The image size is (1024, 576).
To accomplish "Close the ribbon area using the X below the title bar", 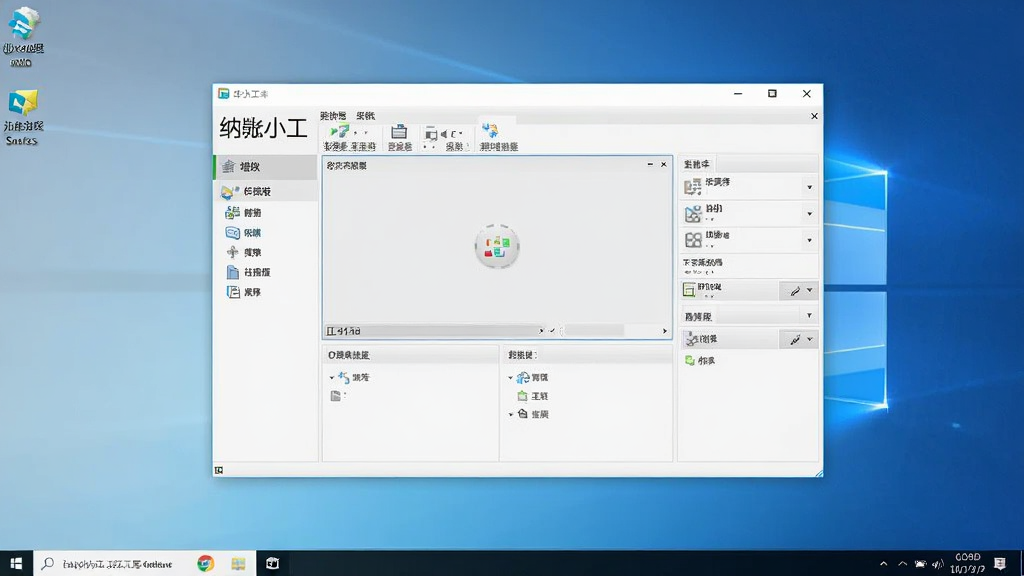I will 814,116.
